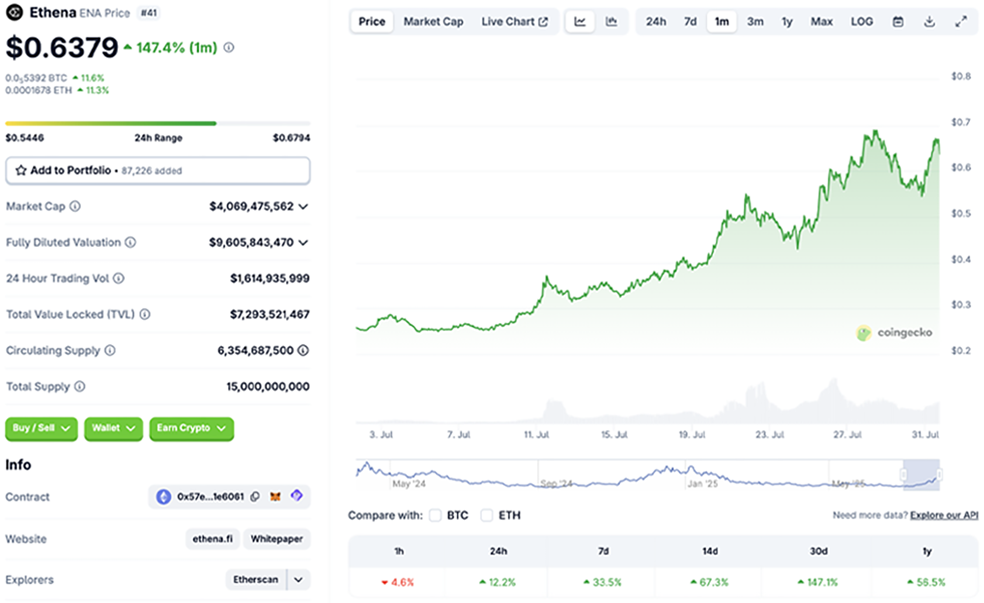Open the Earn Crypto dropdown
This screenshot has height=603, width=984.
tap(191, 429)
